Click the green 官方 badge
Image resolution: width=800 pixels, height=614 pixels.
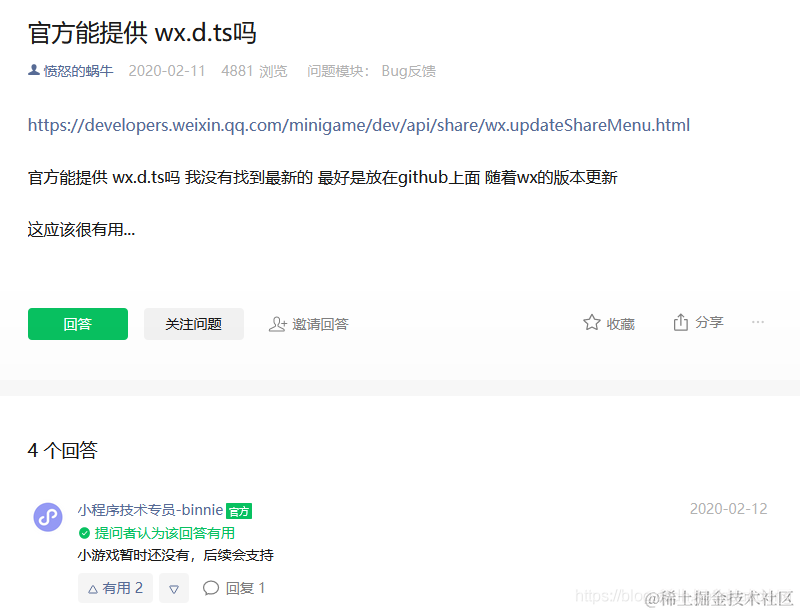(x=239, y=511)
